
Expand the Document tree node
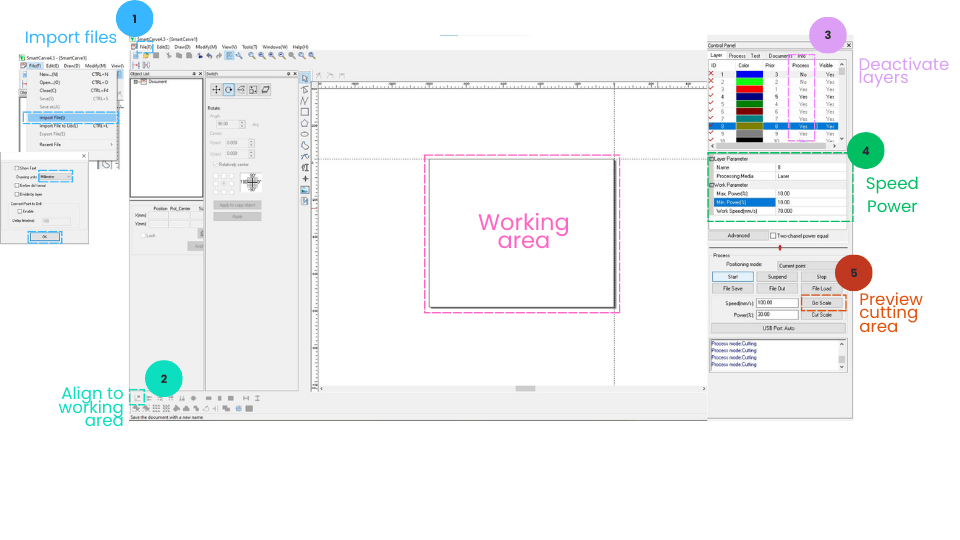135,81
